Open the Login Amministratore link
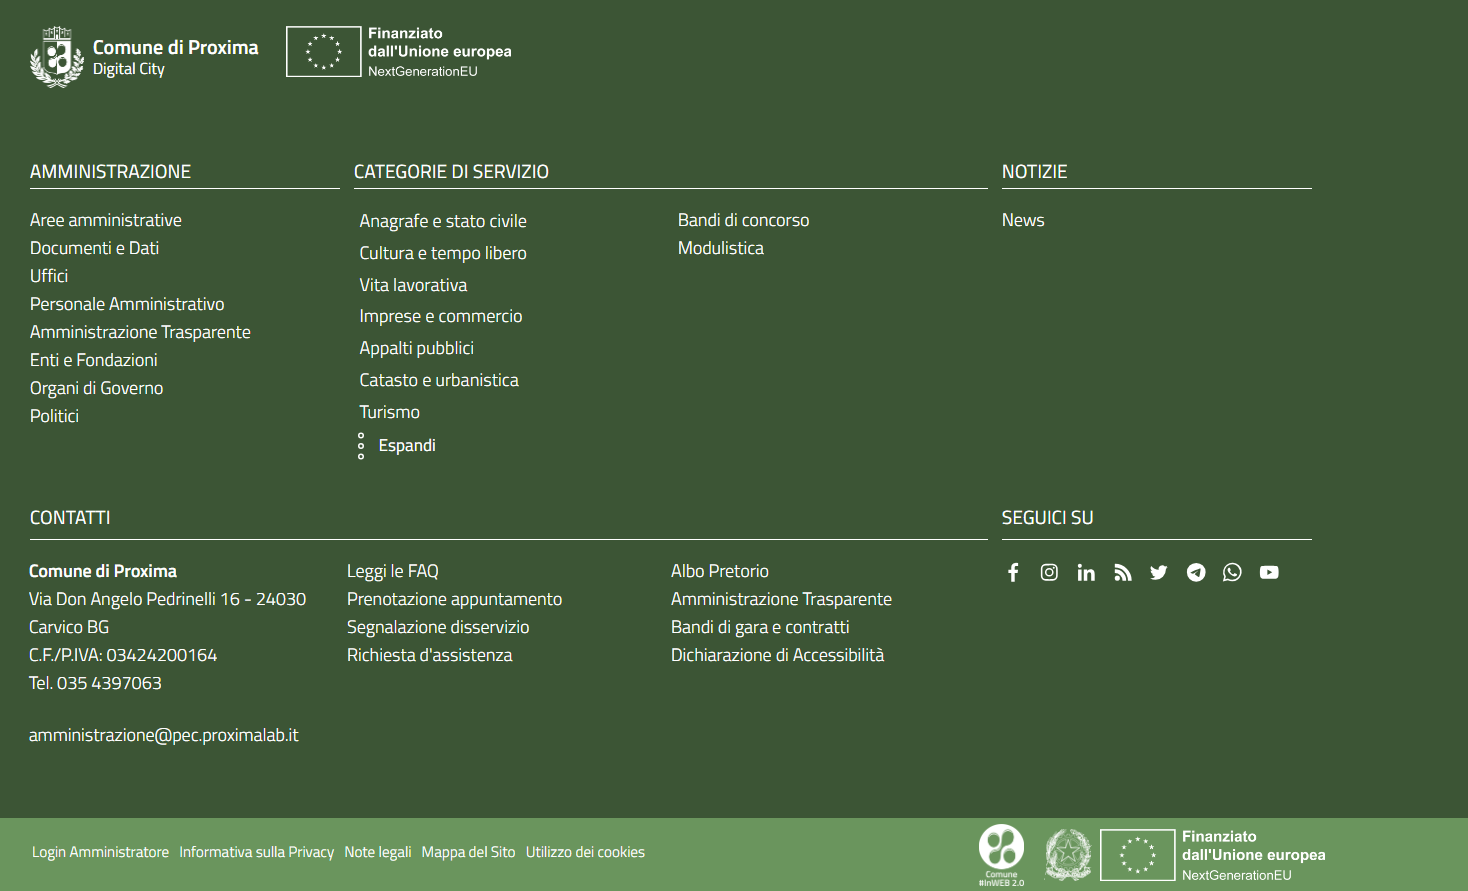 100,852
